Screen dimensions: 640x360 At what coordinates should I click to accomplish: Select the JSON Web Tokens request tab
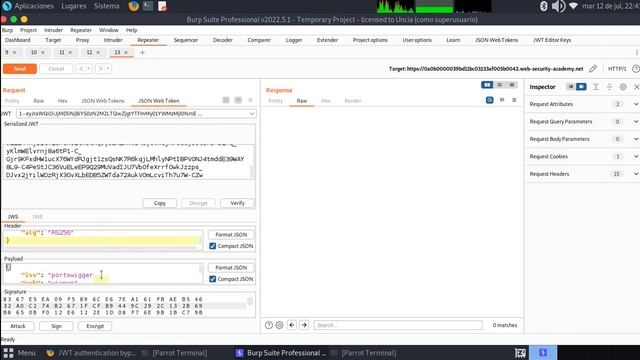coord(102,101)
